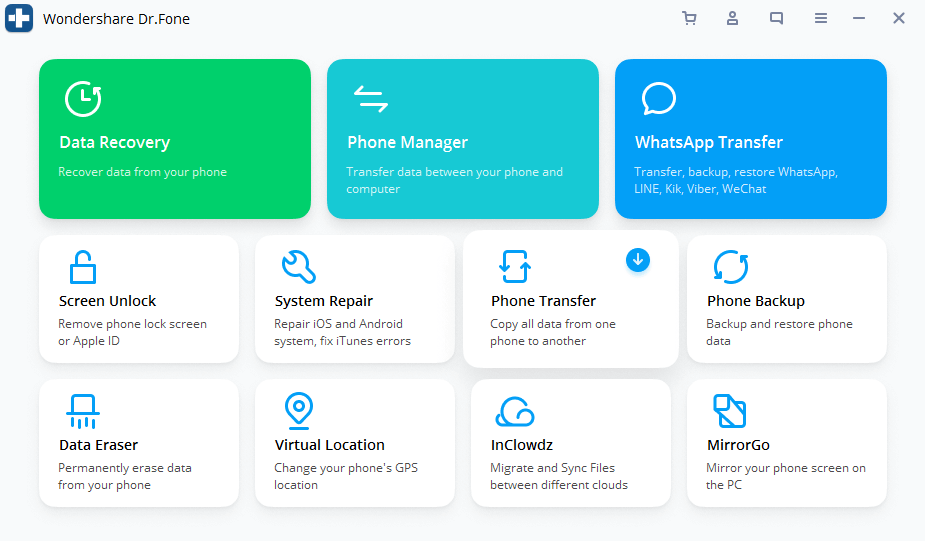This screenshot has width=925, height=541.
Task: Download Phone Transfer using blue arrow badge
Action: pos(638,260)
